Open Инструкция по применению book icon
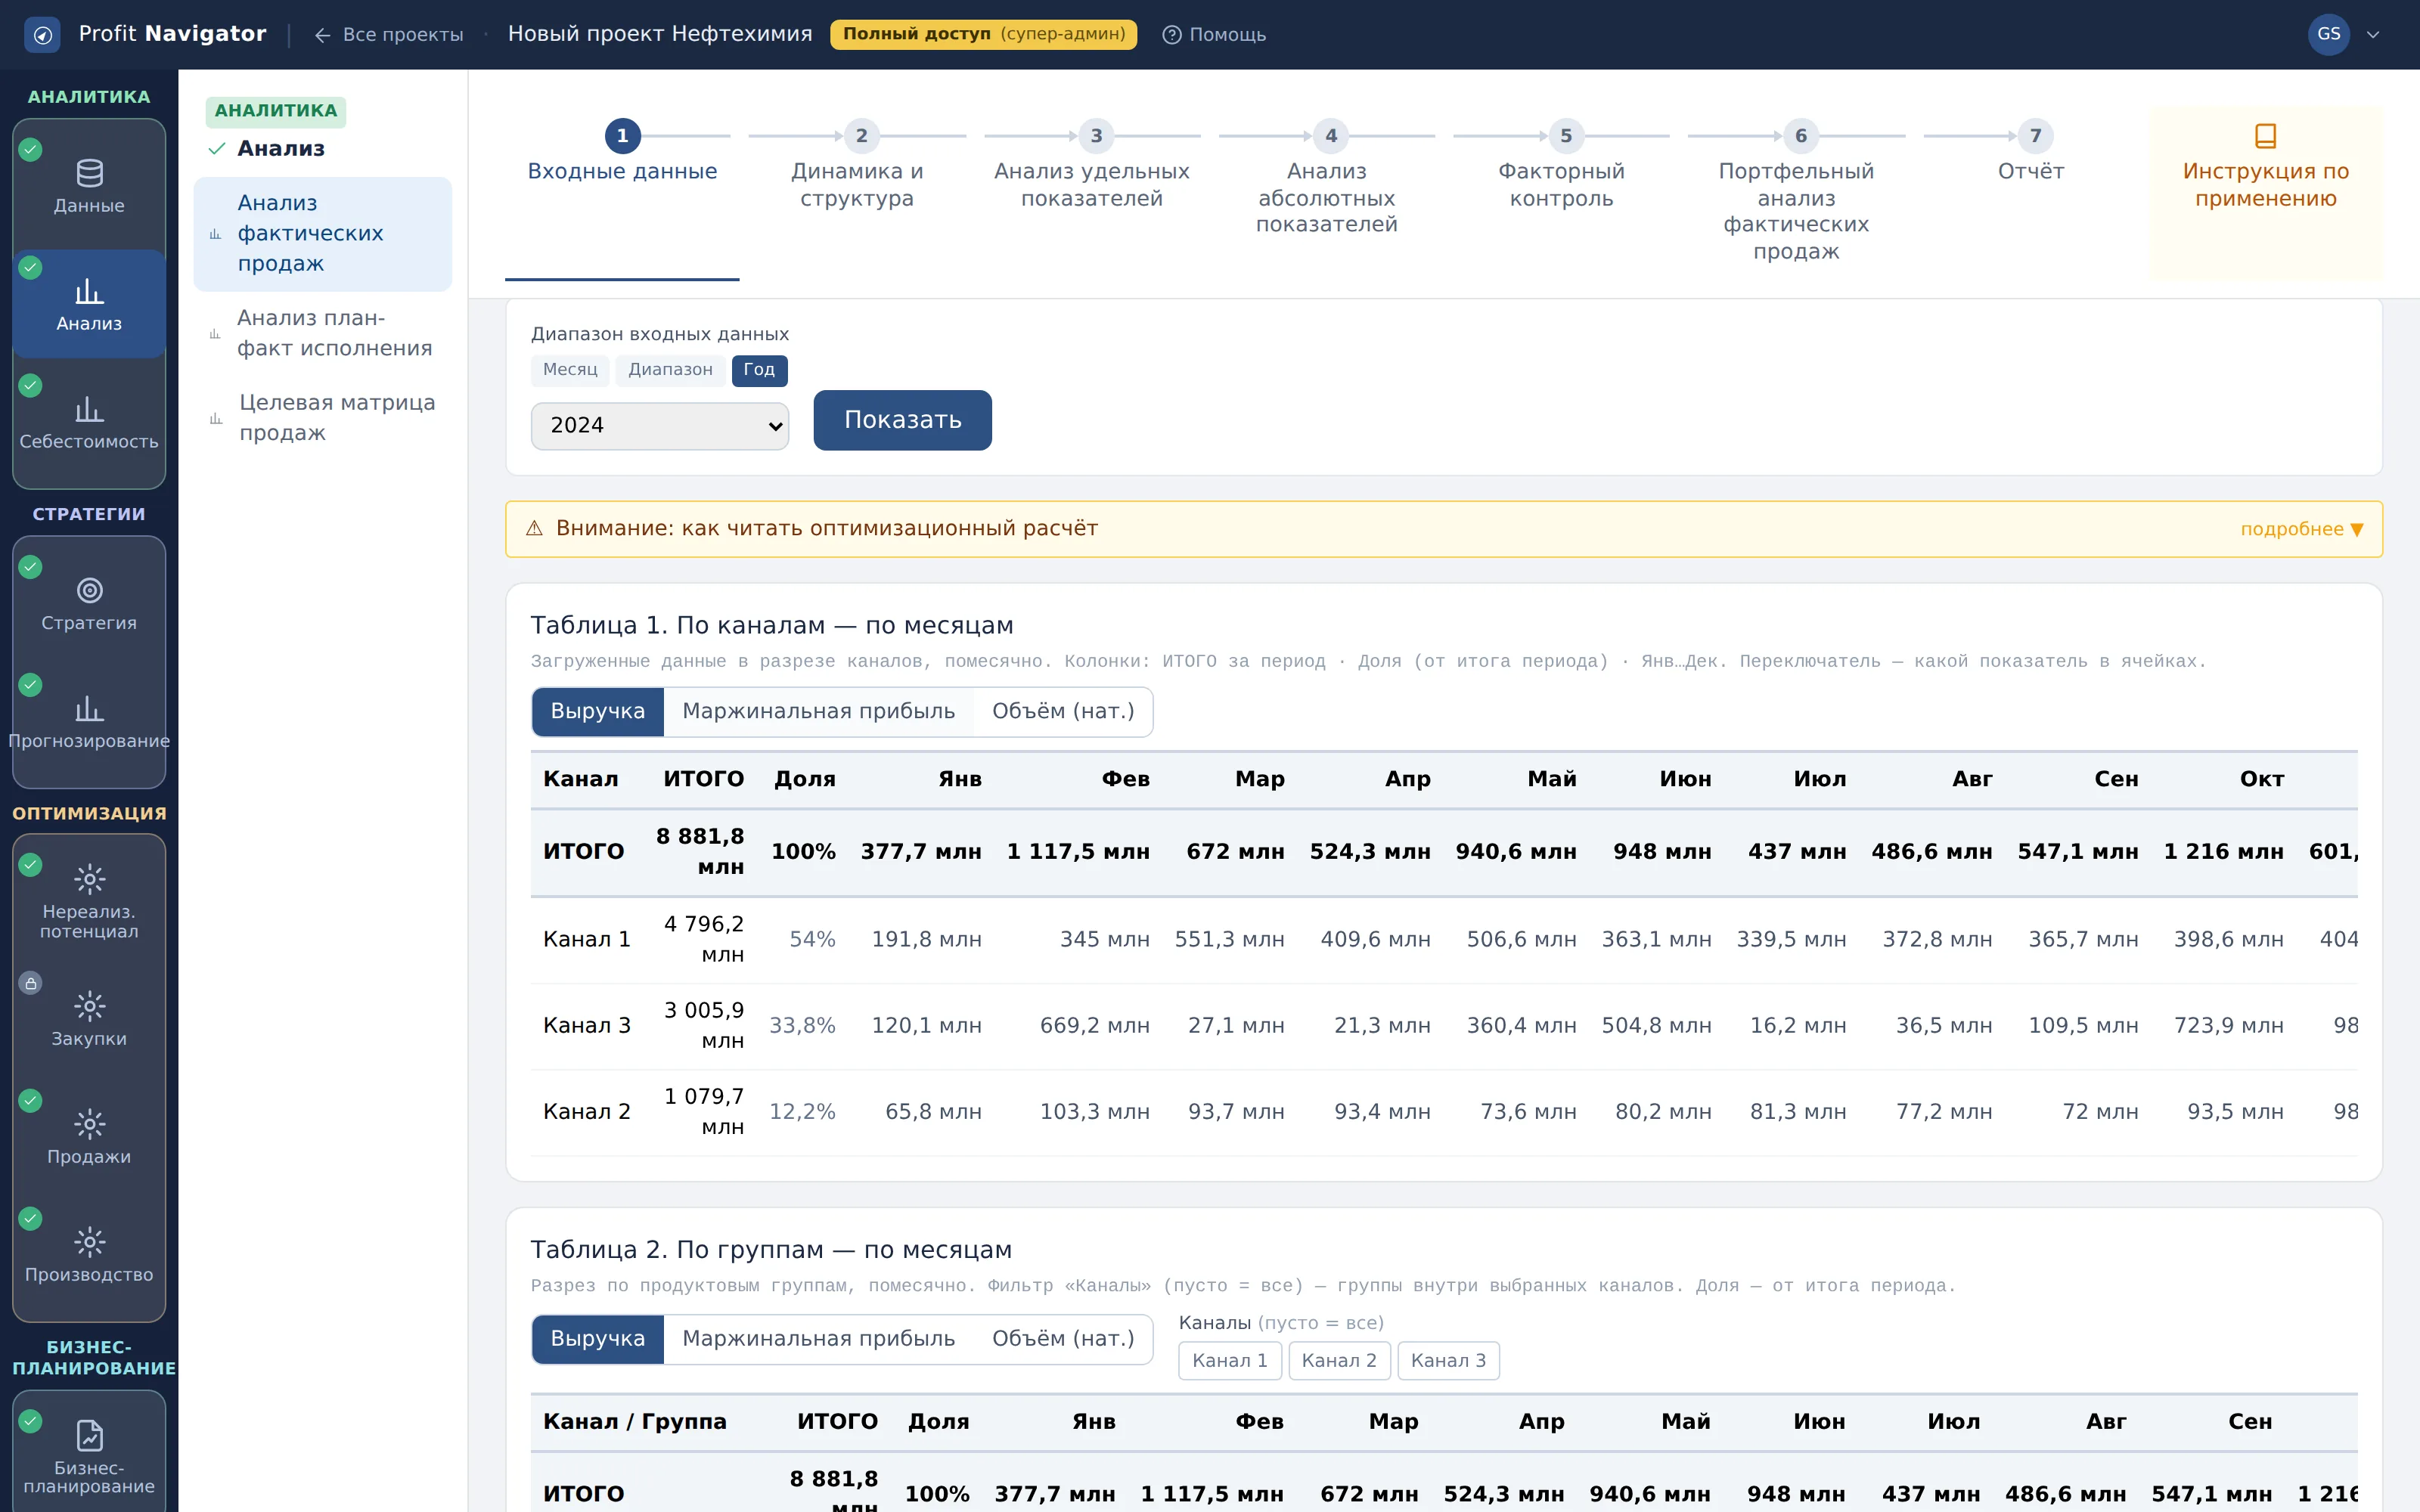 pyautogui.click(x=2265, y=135)
